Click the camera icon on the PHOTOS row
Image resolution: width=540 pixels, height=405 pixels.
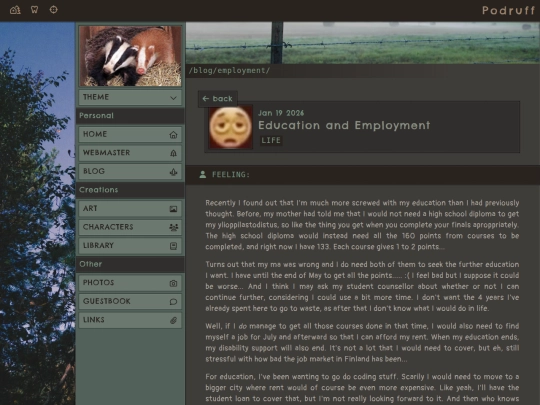coord(173,283)
